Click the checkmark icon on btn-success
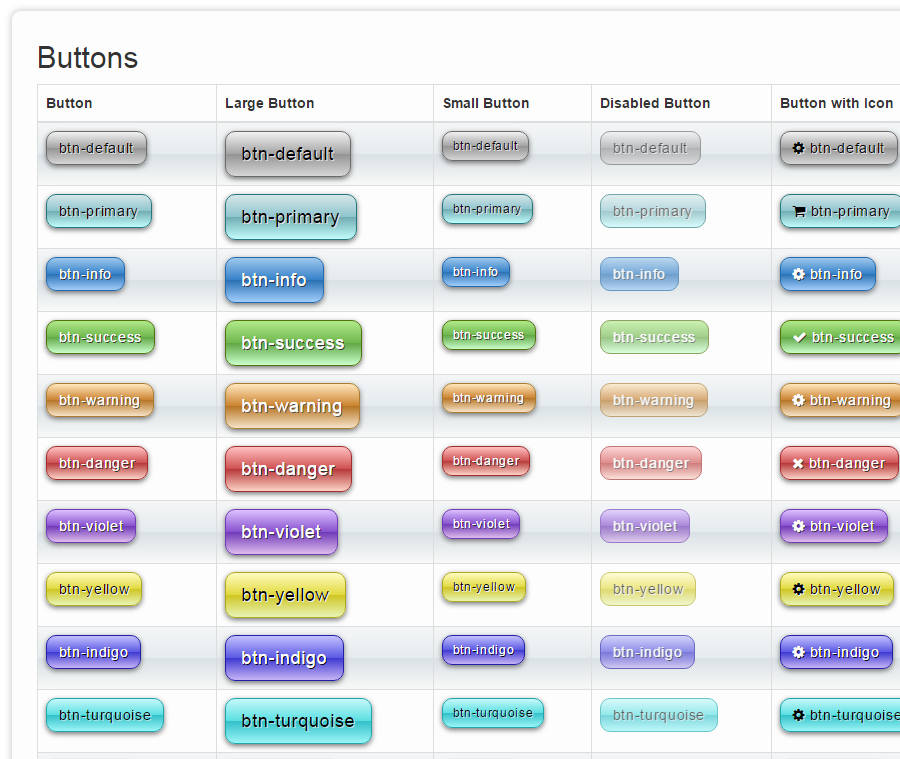The width and height of the screenshot is (900, 759). pyautogui.click(x=799, y=337)
